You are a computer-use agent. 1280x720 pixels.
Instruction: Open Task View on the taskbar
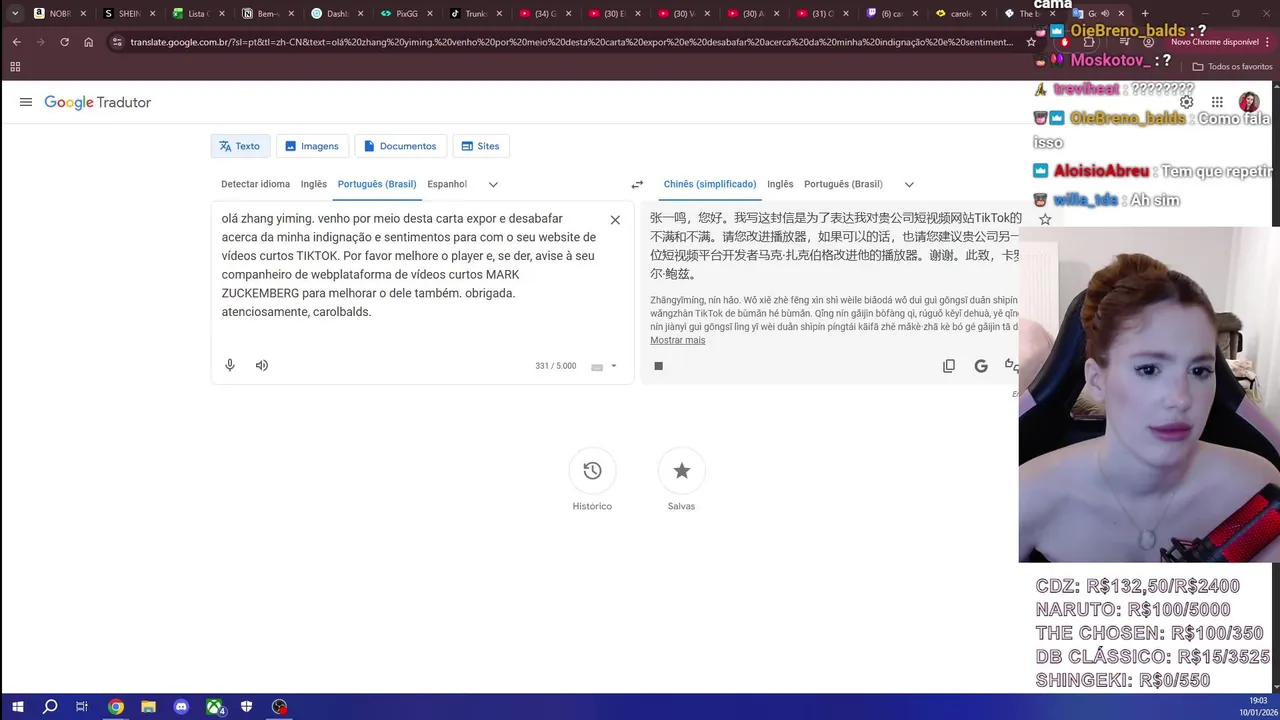pyautogui.click(x=82, y=707)
